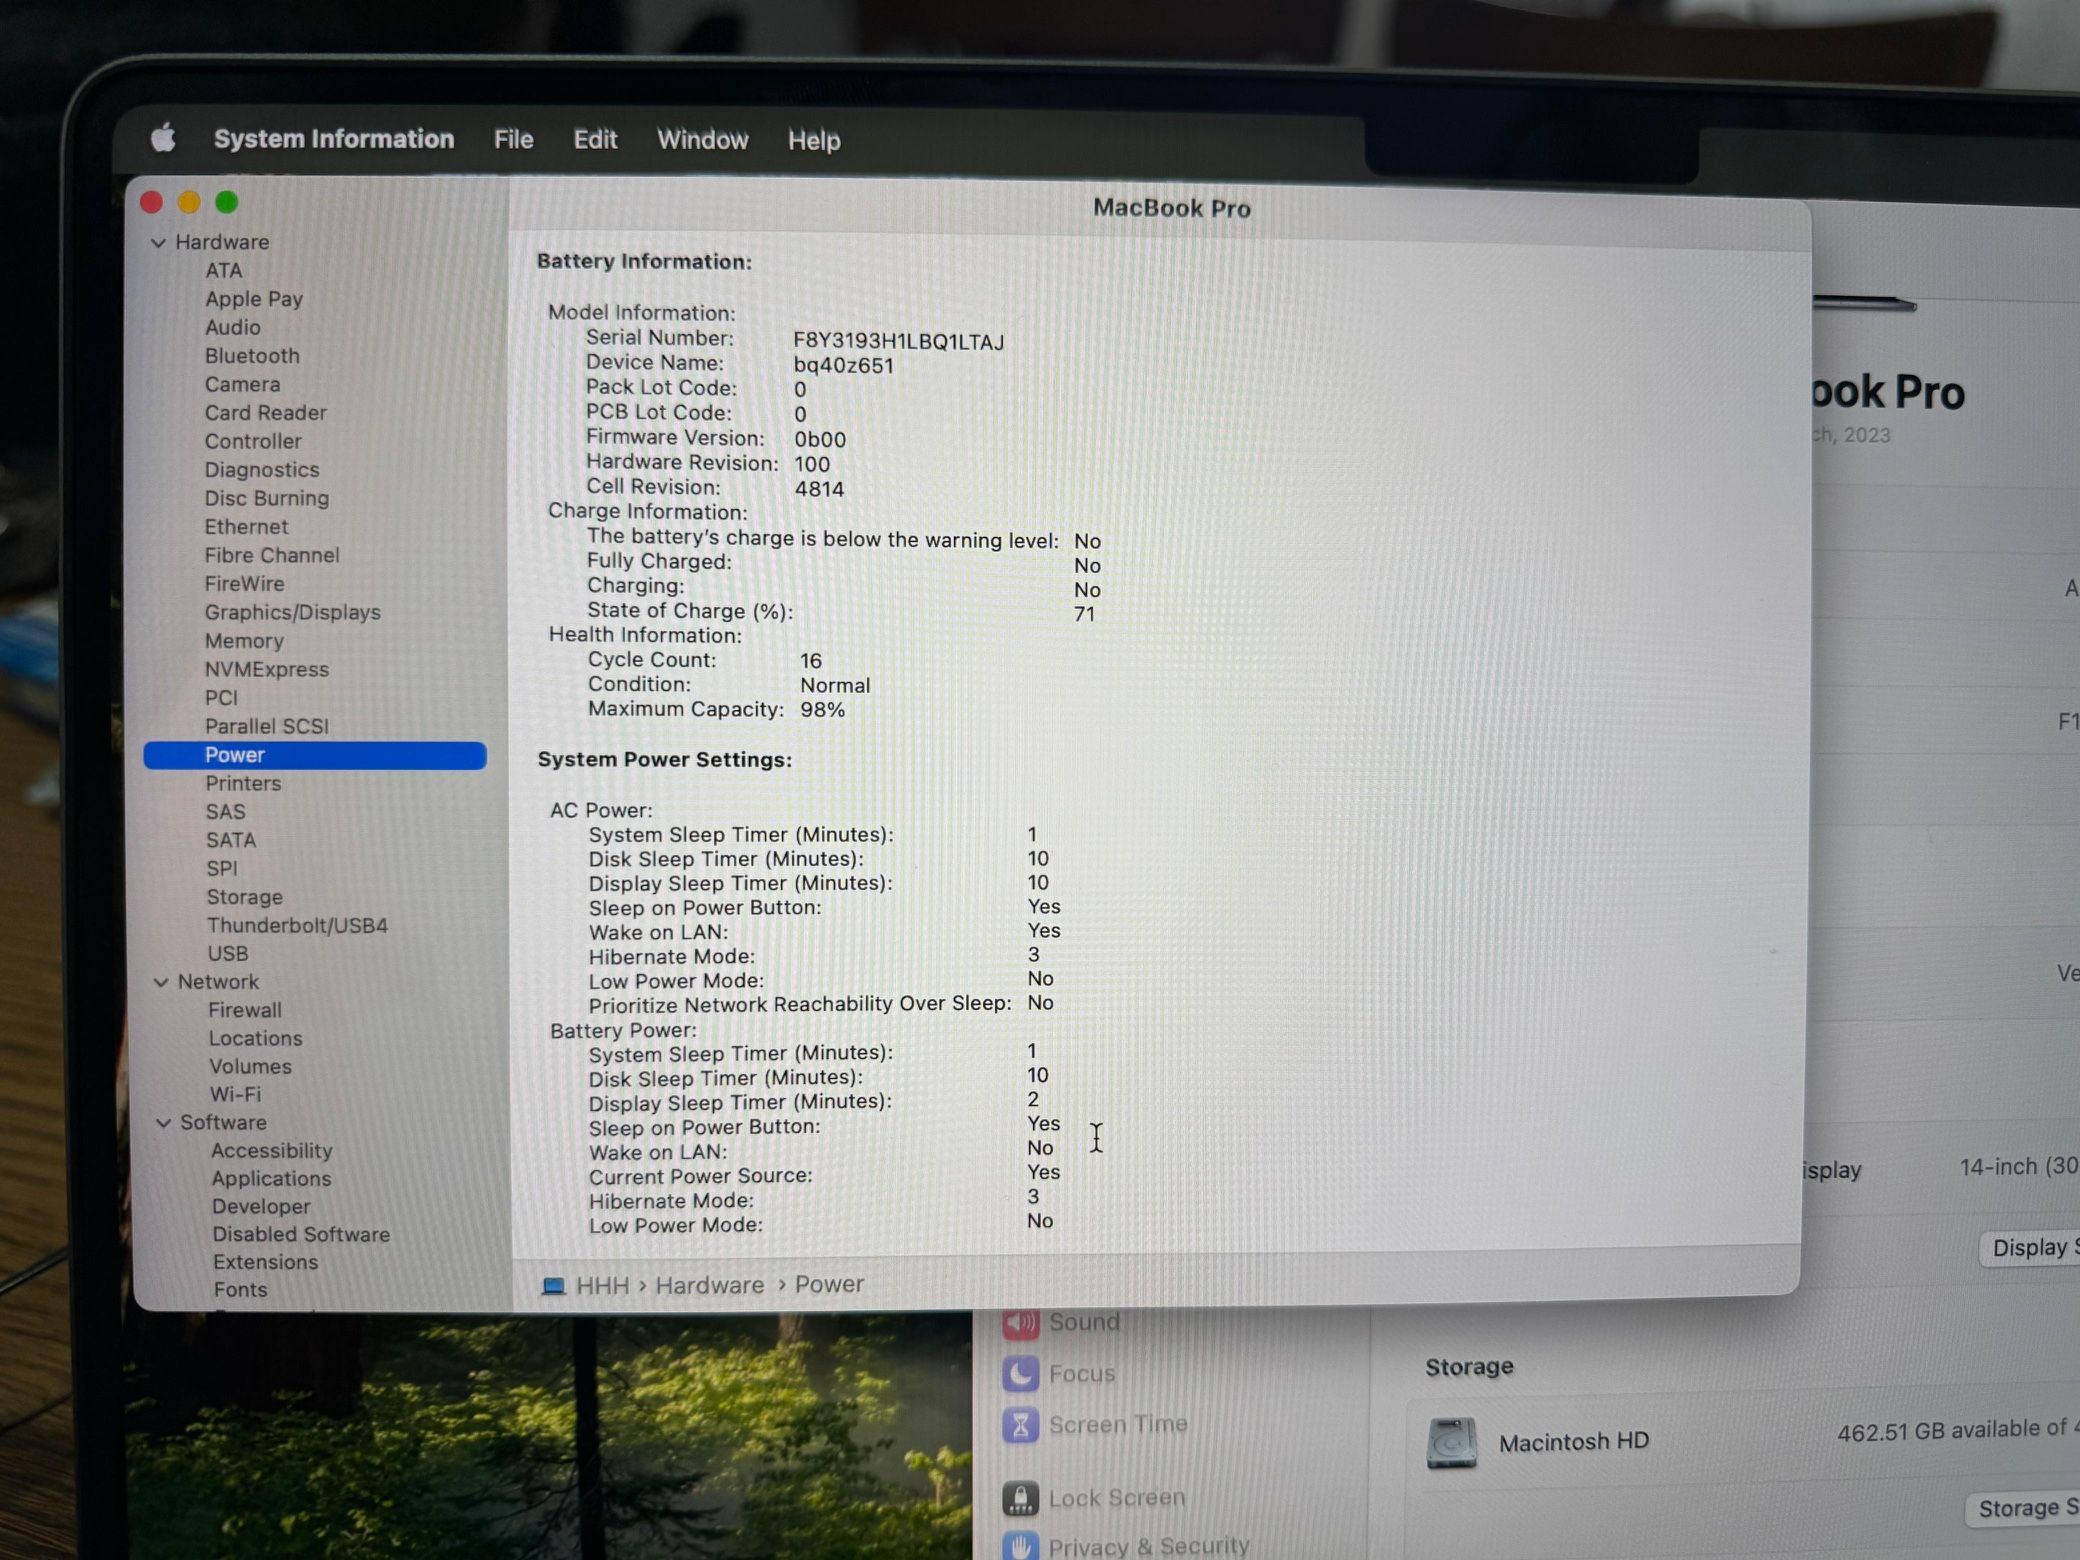Open the Edit menu

pyautogui.click(x=595, y=139)
